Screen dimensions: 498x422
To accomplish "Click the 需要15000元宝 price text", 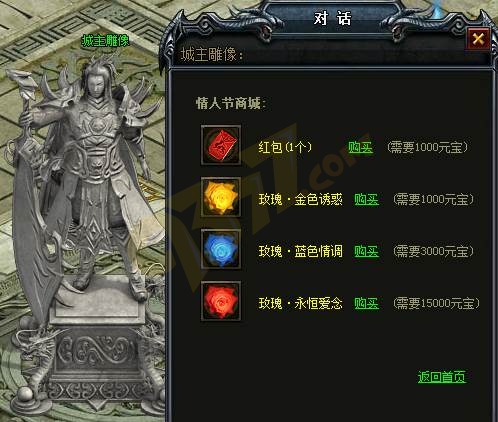I will 437,303.
